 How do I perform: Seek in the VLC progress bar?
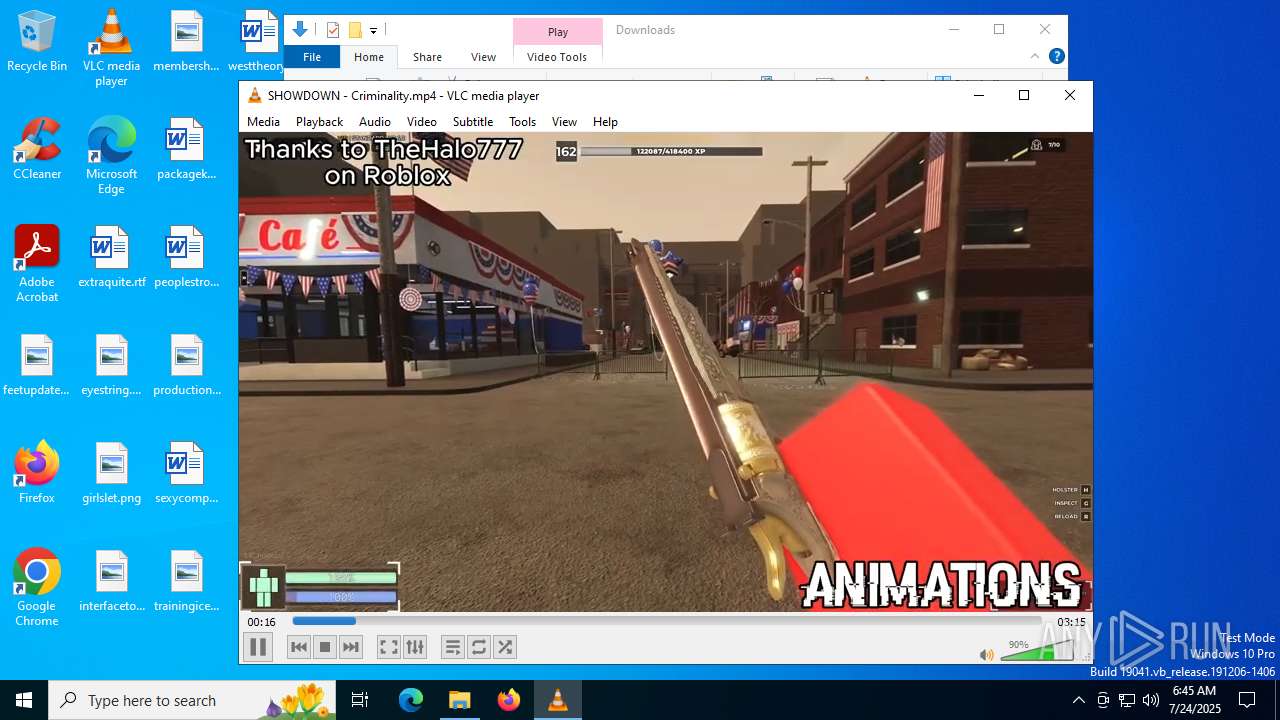pos(667,621)
